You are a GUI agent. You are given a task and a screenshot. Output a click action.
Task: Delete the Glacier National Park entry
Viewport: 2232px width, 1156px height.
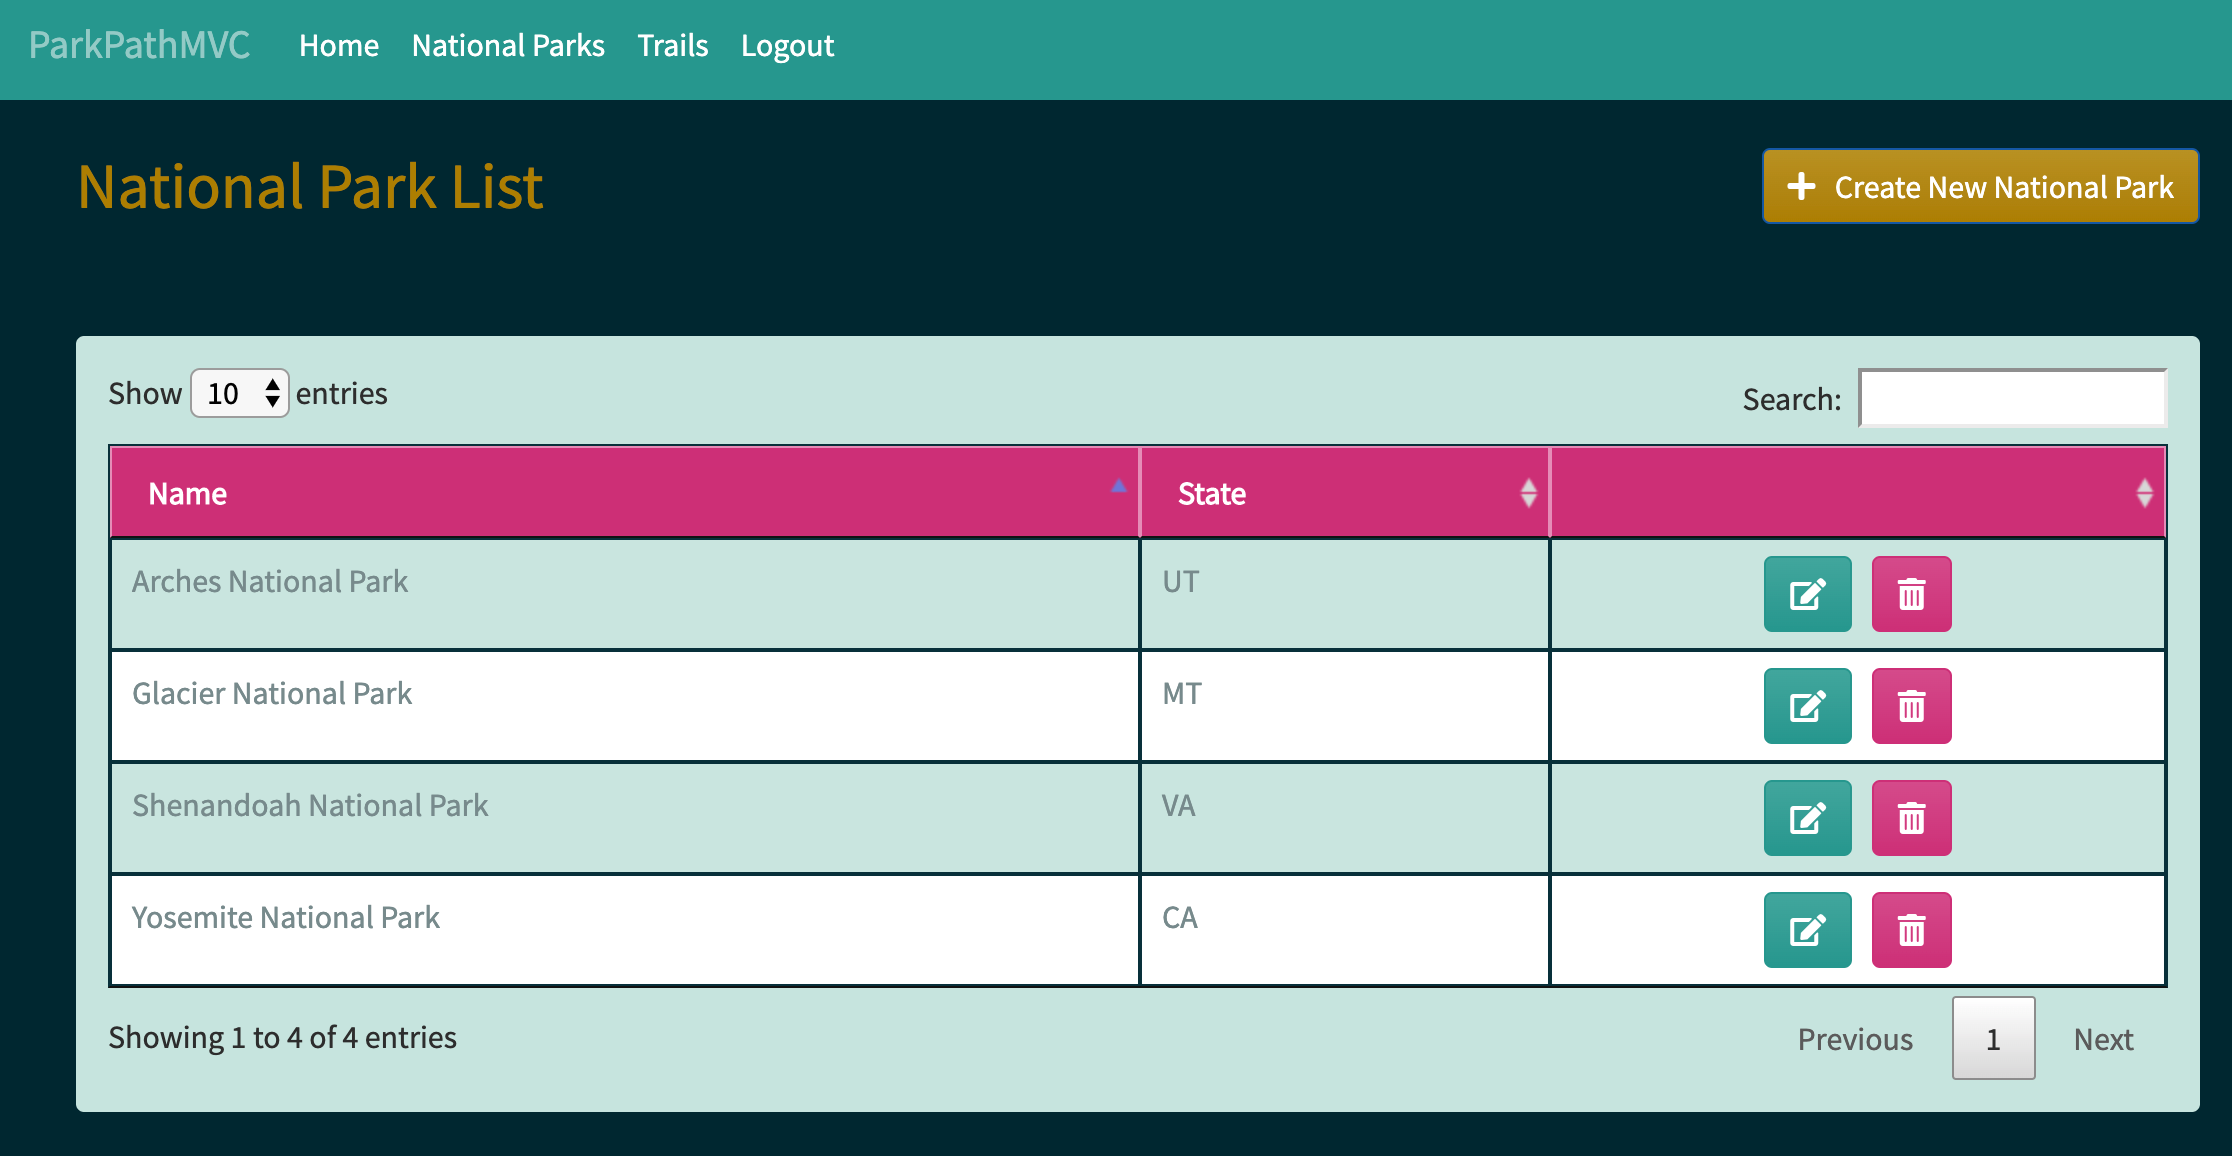pyautogui.click(x=1911, y=706)
